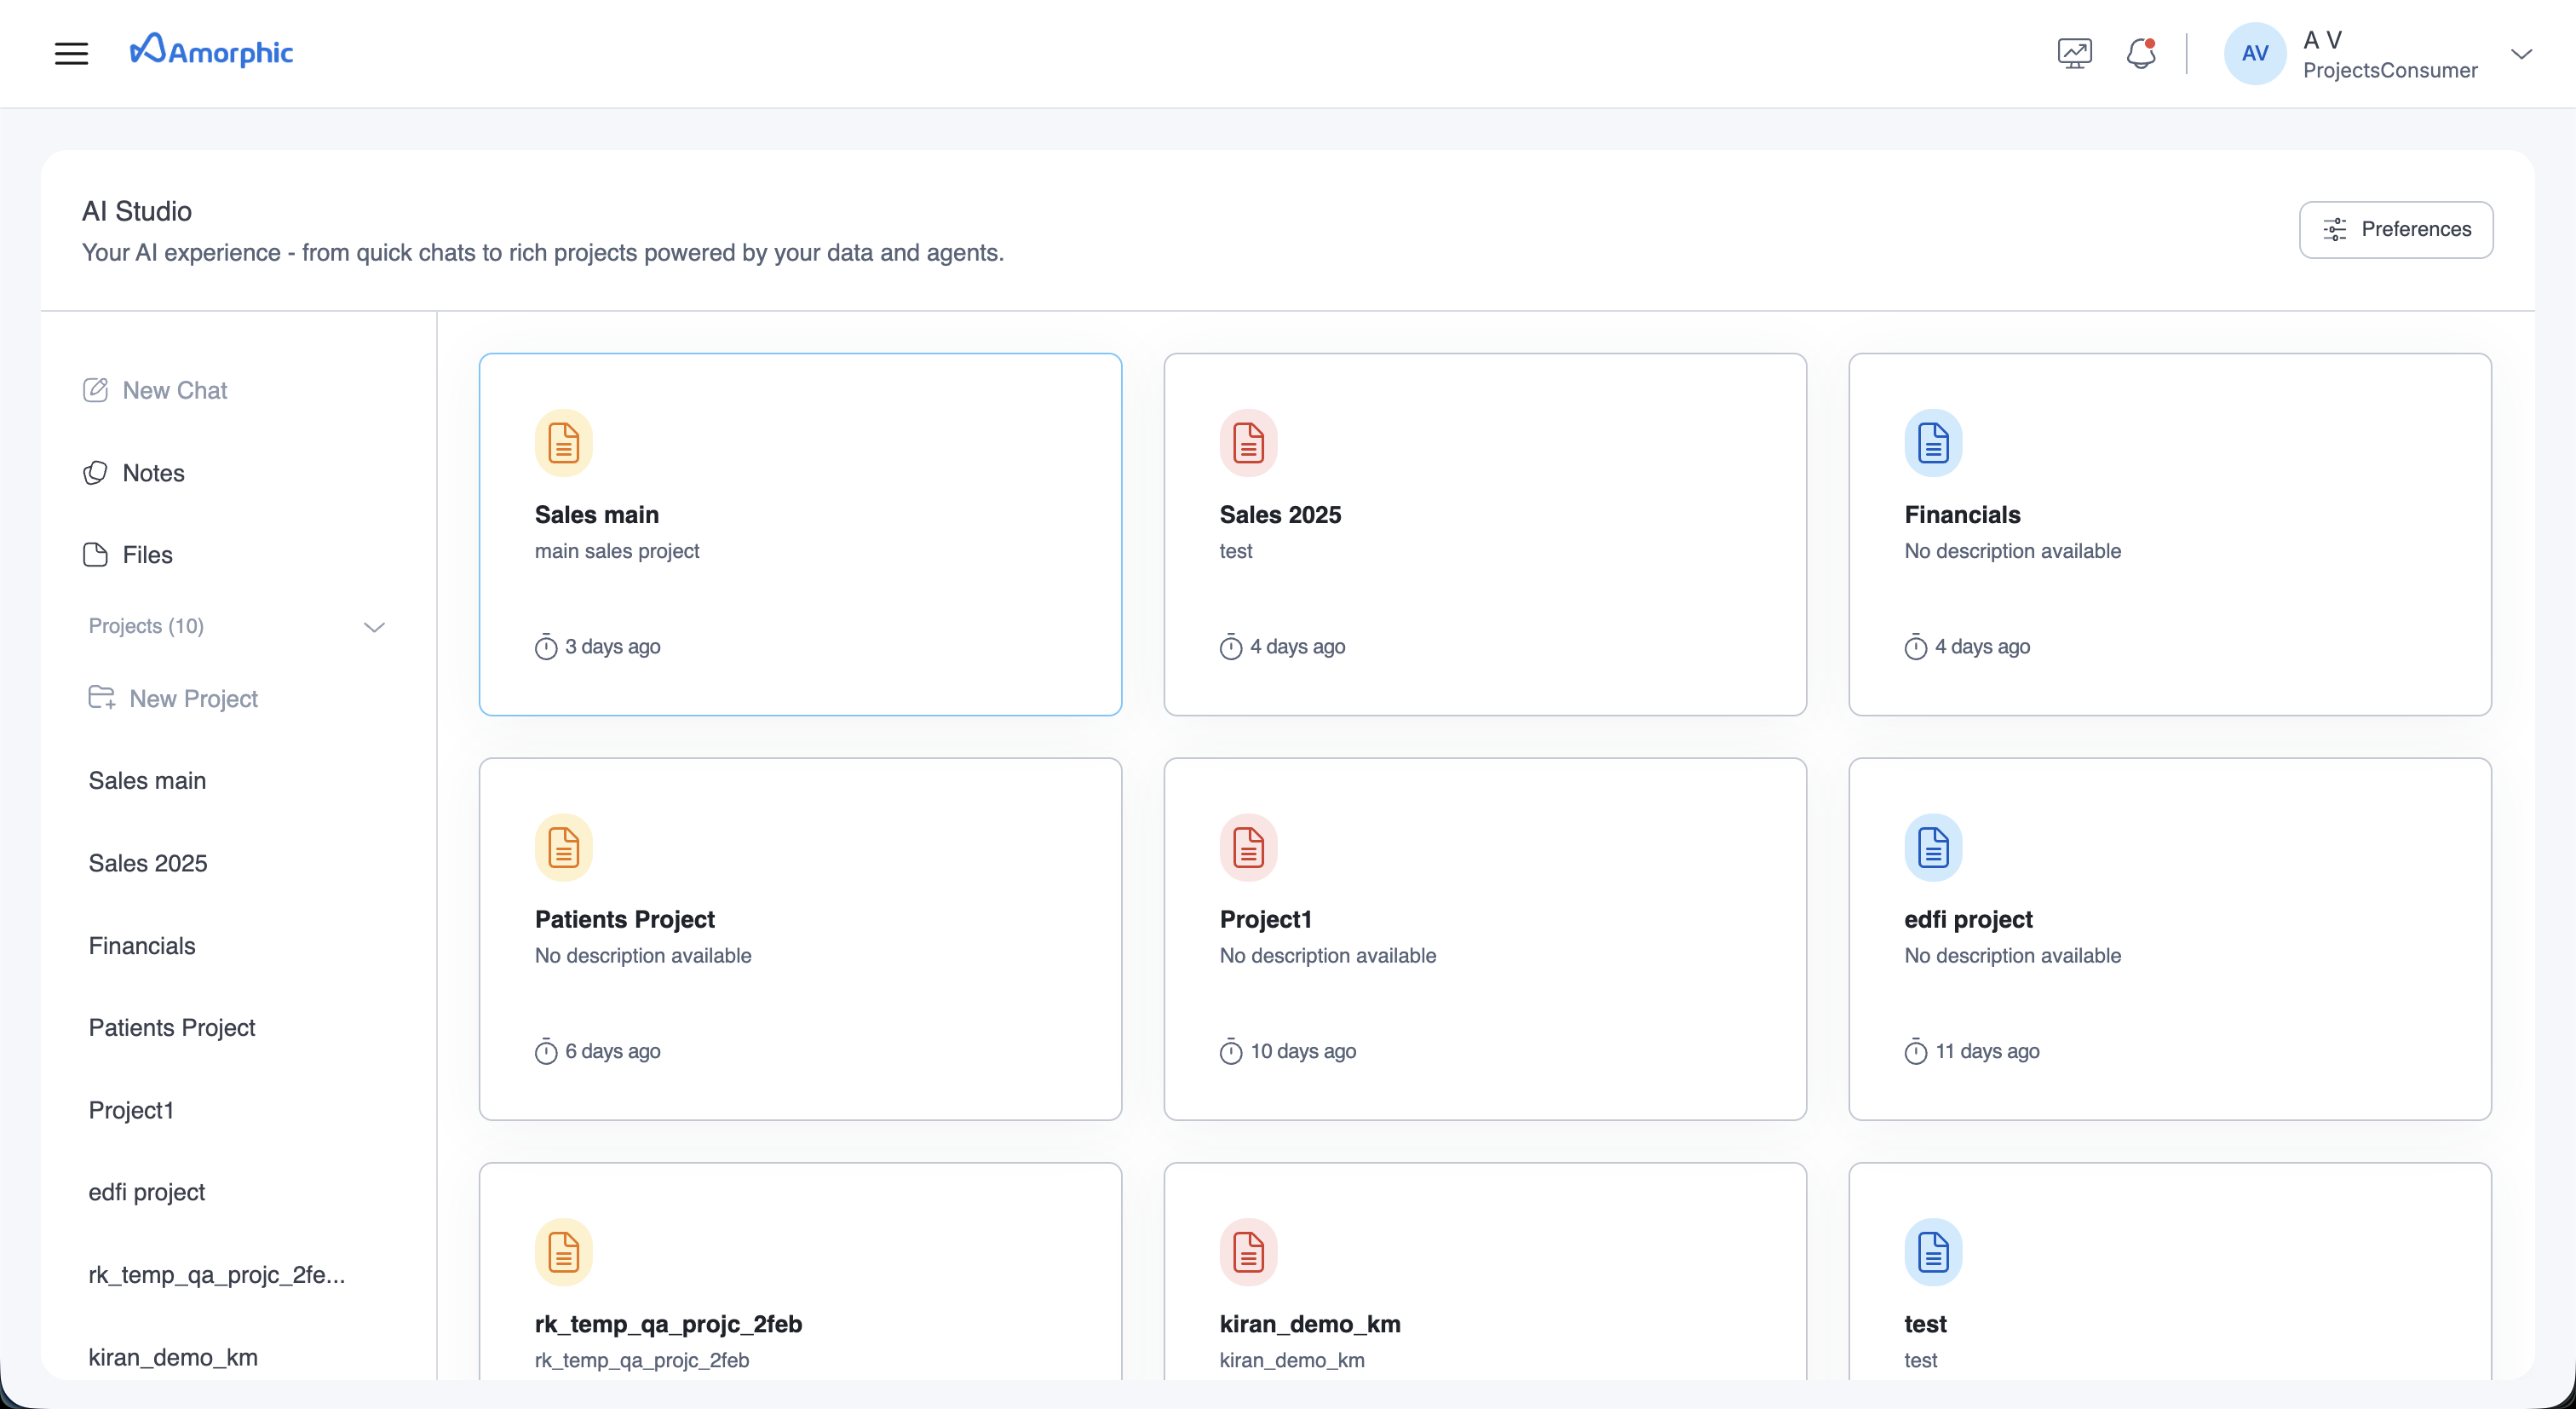Open the notifications bell

(x=2140, y=53)
